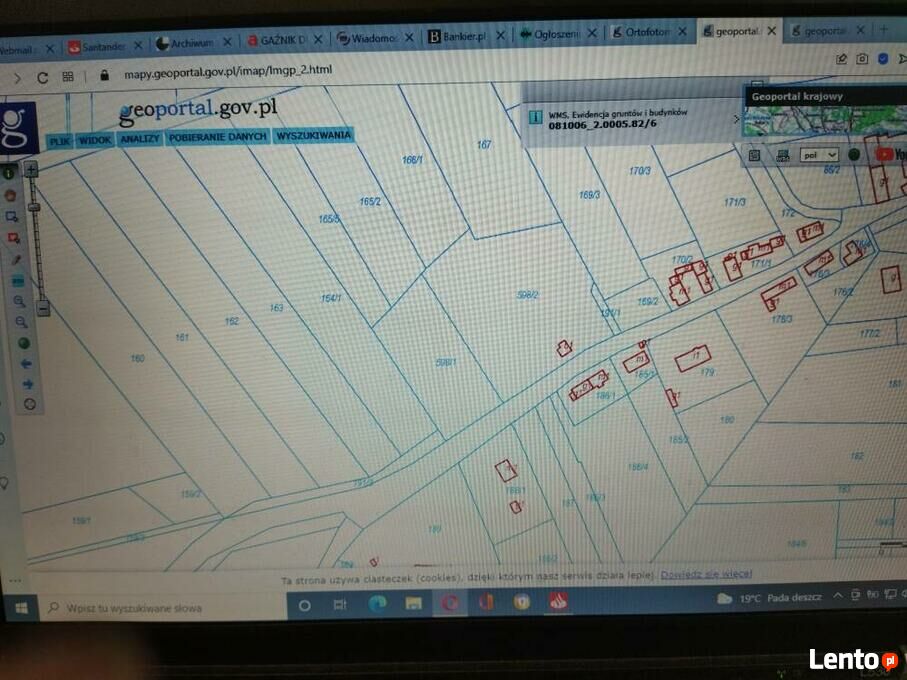Click parcel label 162 on the map
907x680 pixels.
[x=231, y=321]
